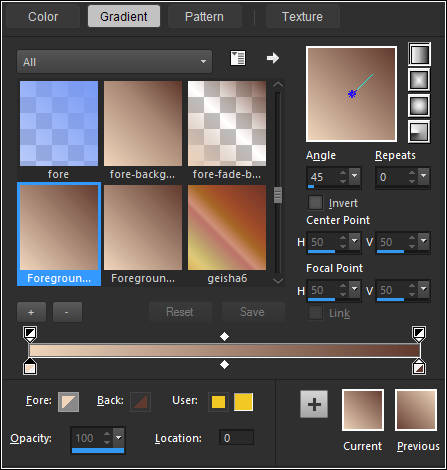447x470 pixels.
Task: Select the rectangular gradient style icon
Action: [419, 80]
